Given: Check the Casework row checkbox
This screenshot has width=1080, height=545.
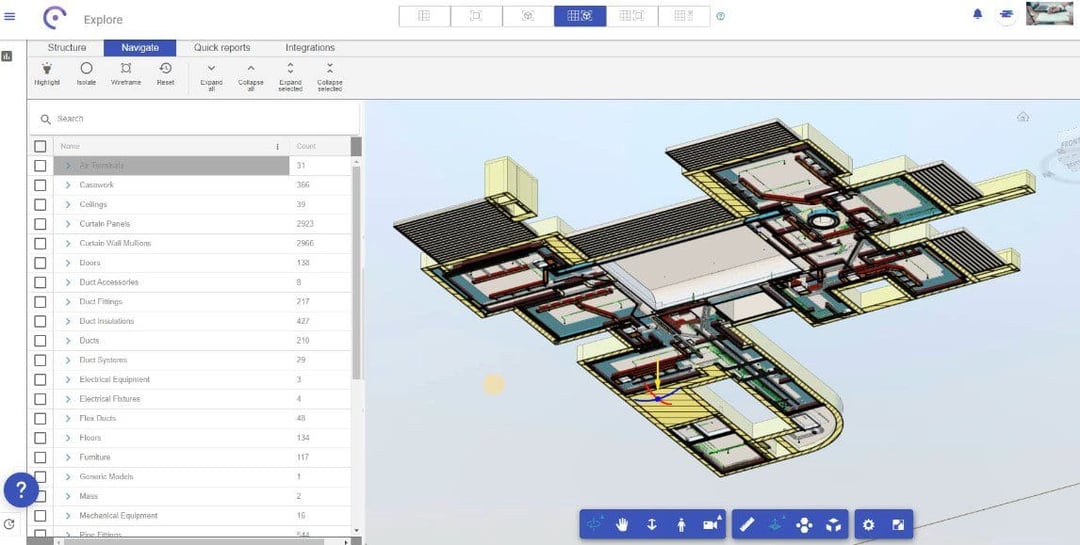Looking at the screenshot, I should 40,185.
